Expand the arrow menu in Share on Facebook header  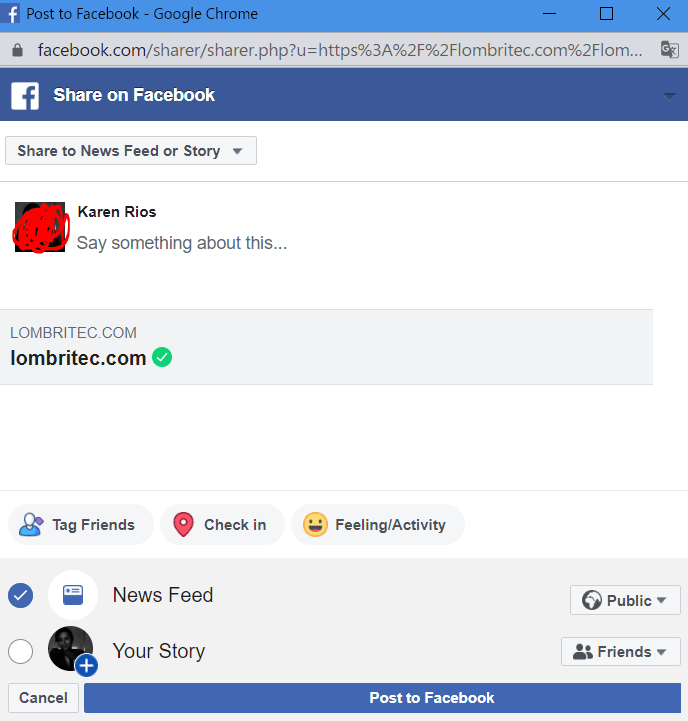669,96
